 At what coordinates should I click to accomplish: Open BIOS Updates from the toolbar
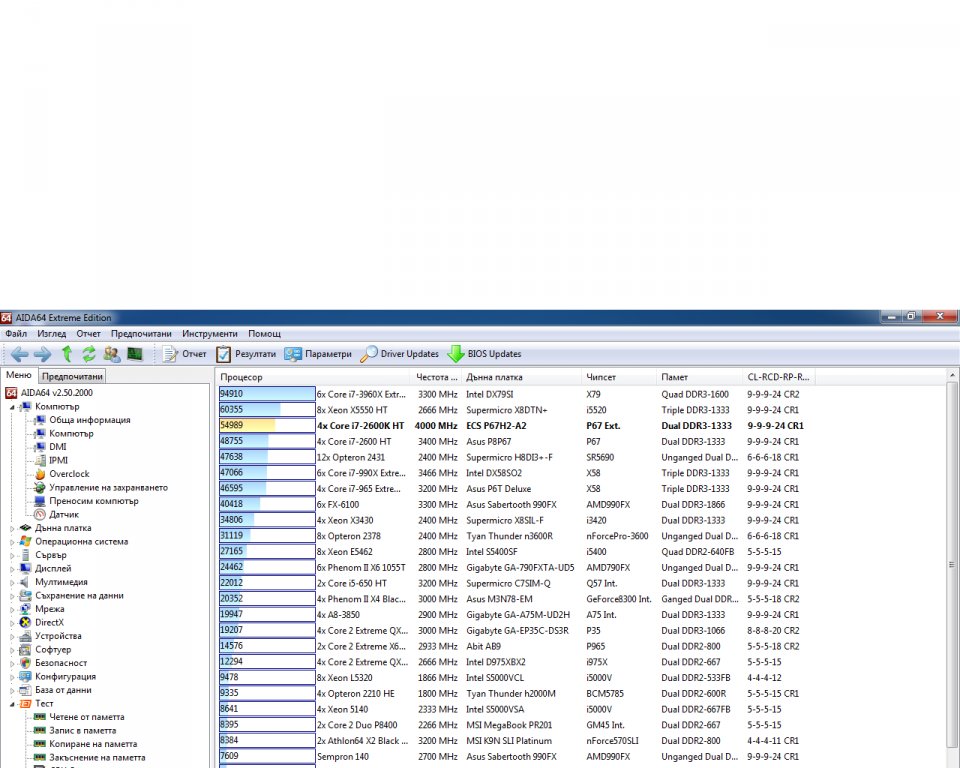[484, 354]
